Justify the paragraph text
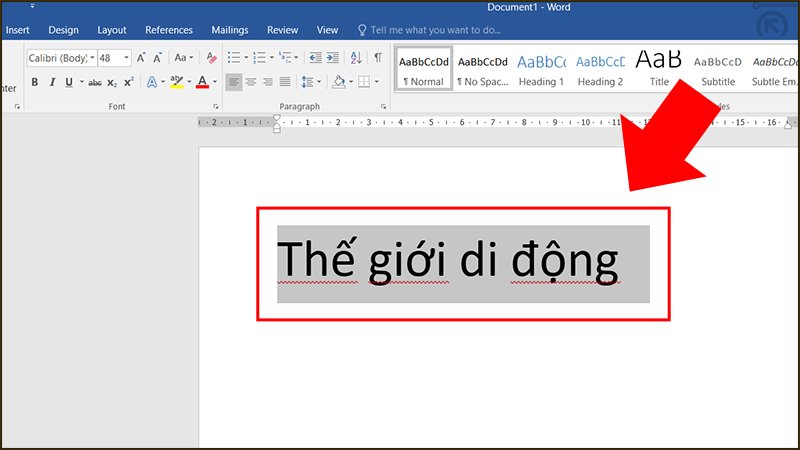This screenshot has width=800, height=450. tap(285, 82)
